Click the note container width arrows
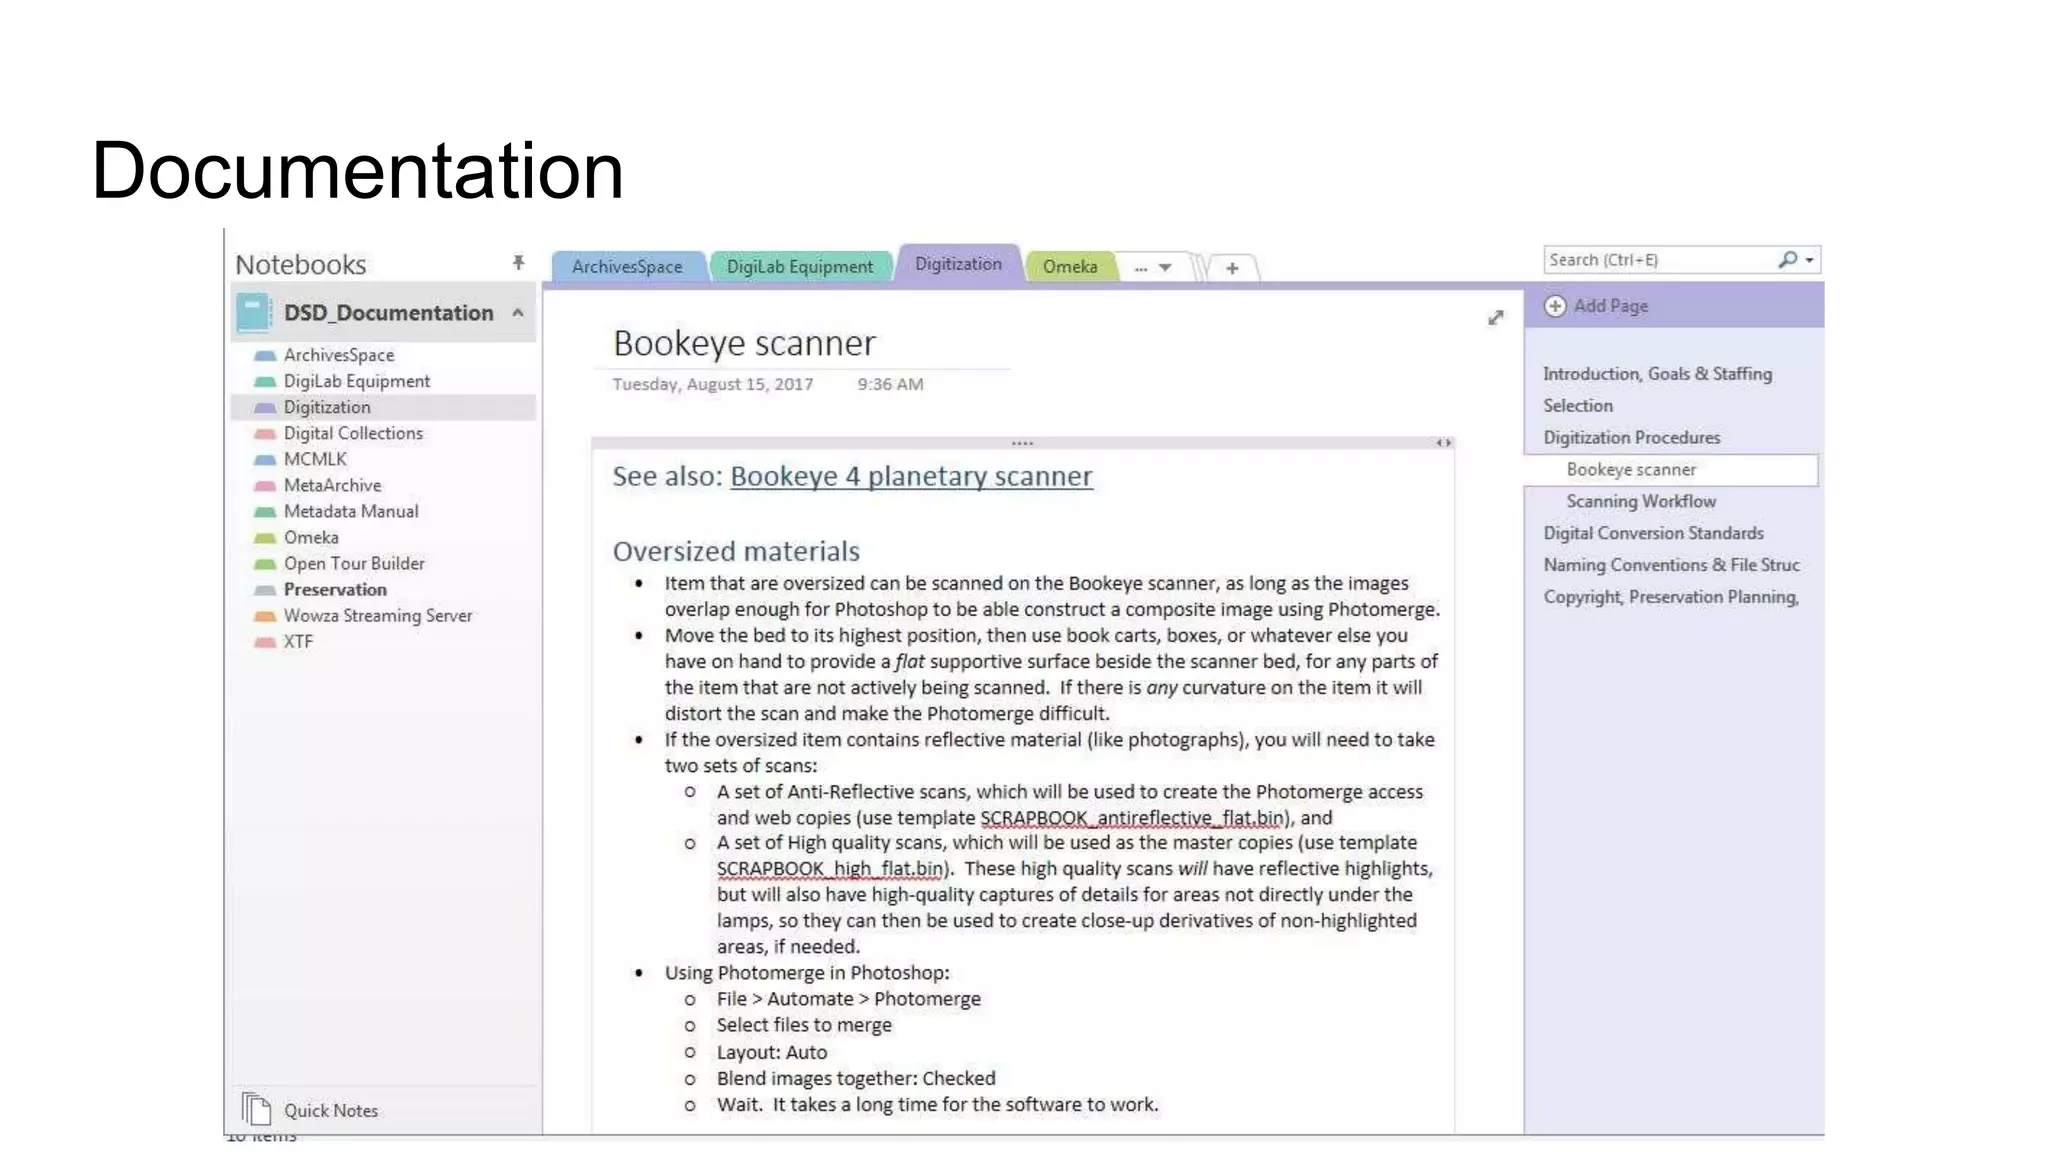 pos(1443,442)
